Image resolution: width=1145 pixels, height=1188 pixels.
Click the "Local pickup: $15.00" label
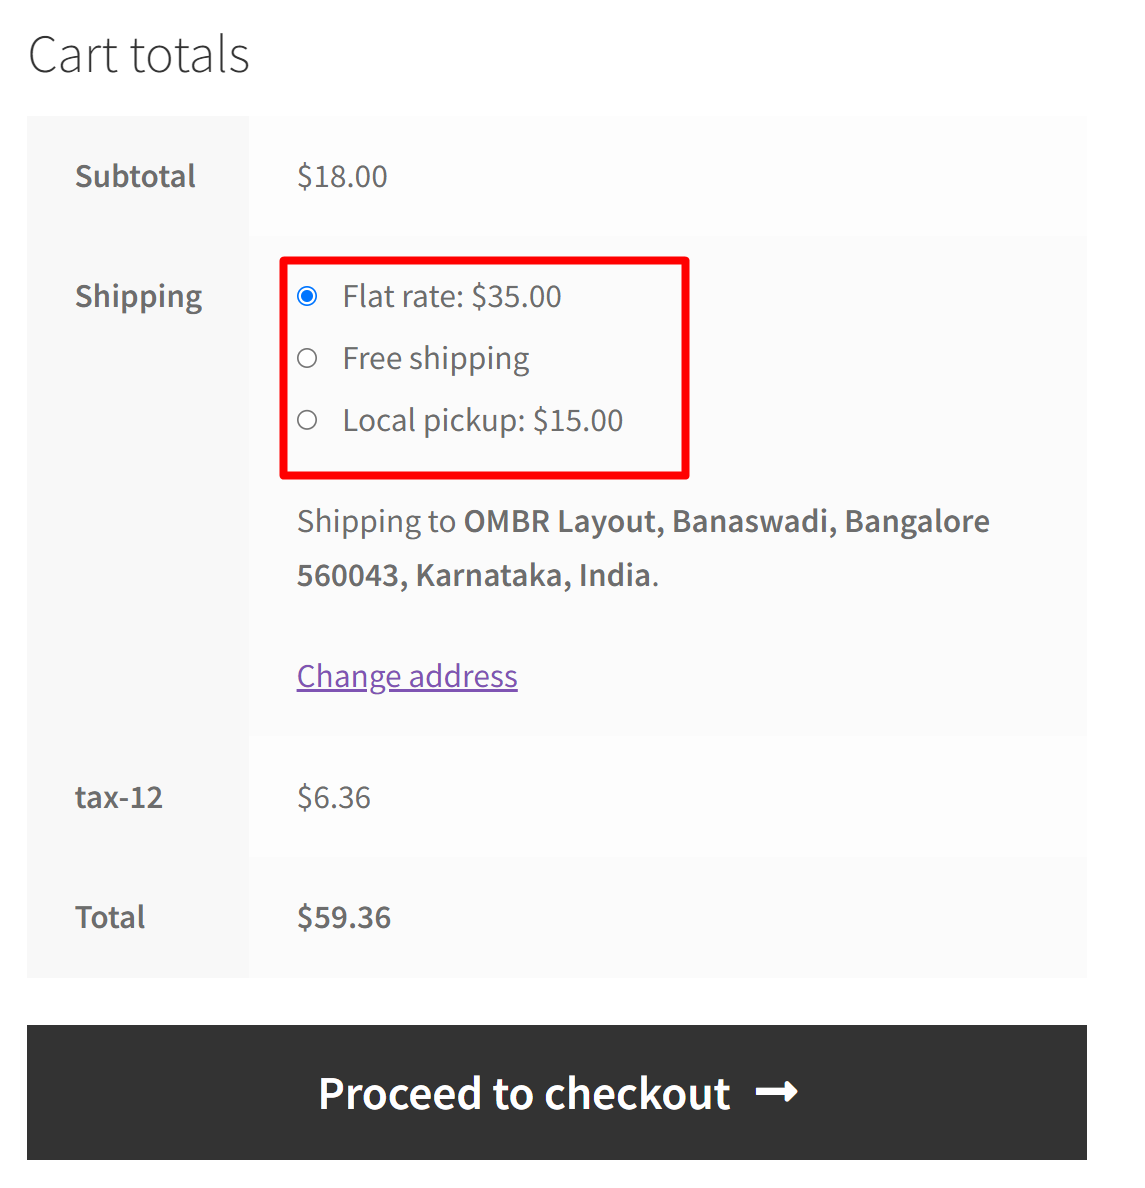[x=482, y=421]
